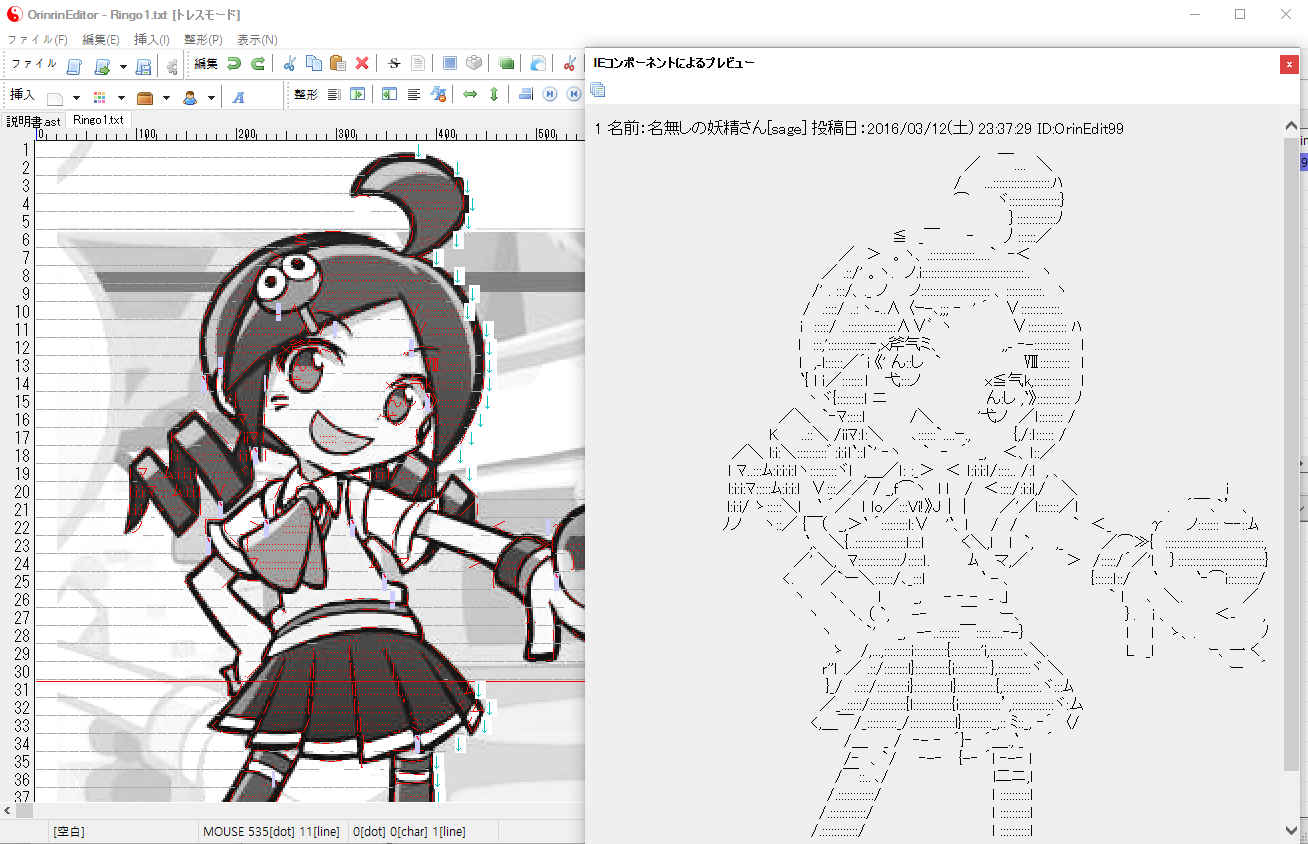The width and height of the screenshot is (1308, 844).
Task: Click the green horizontal double-arrow icon
Action: coord(469,95)
